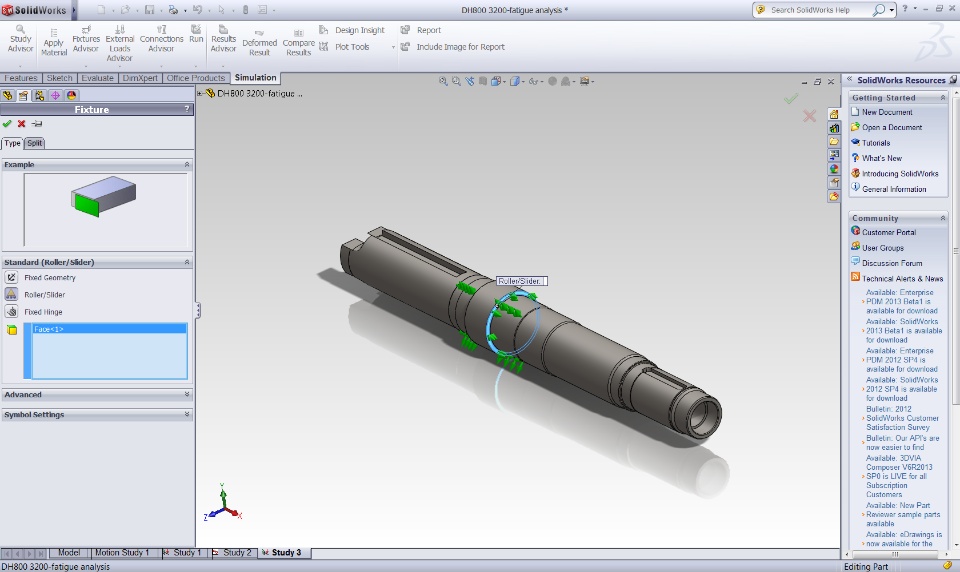
Task: Collapse the Getting Started group
Action: coord(943,98)
